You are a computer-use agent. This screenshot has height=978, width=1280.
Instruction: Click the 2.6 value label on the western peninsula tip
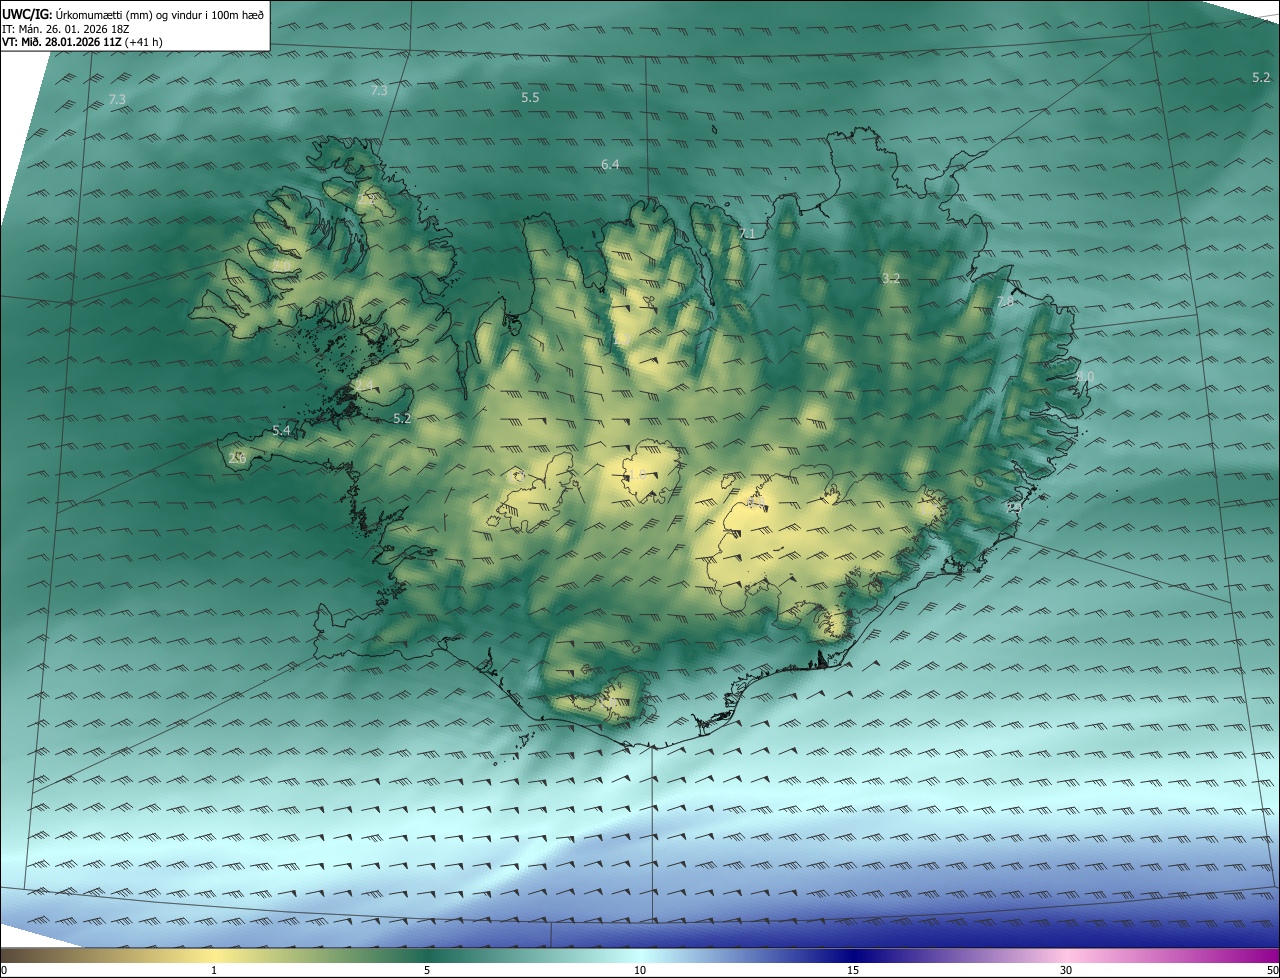237,457
